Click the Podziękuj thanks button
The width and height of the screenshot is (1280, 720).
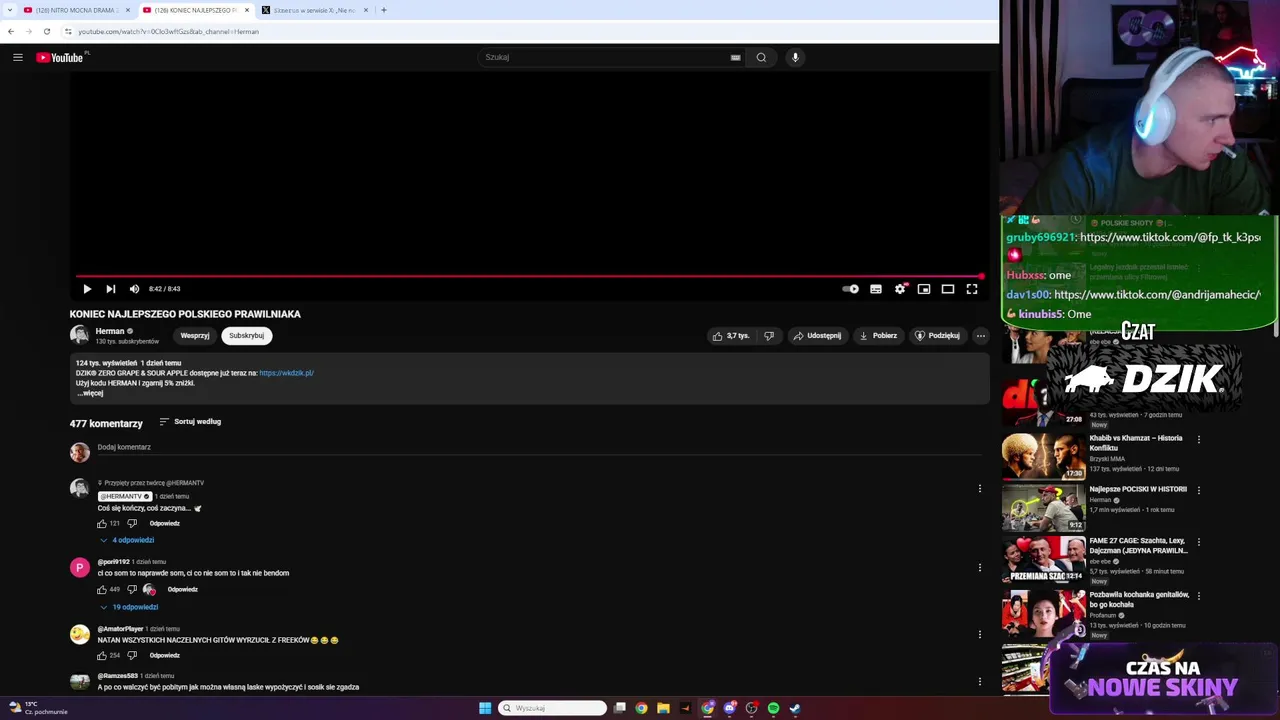[x=937, y=336]
